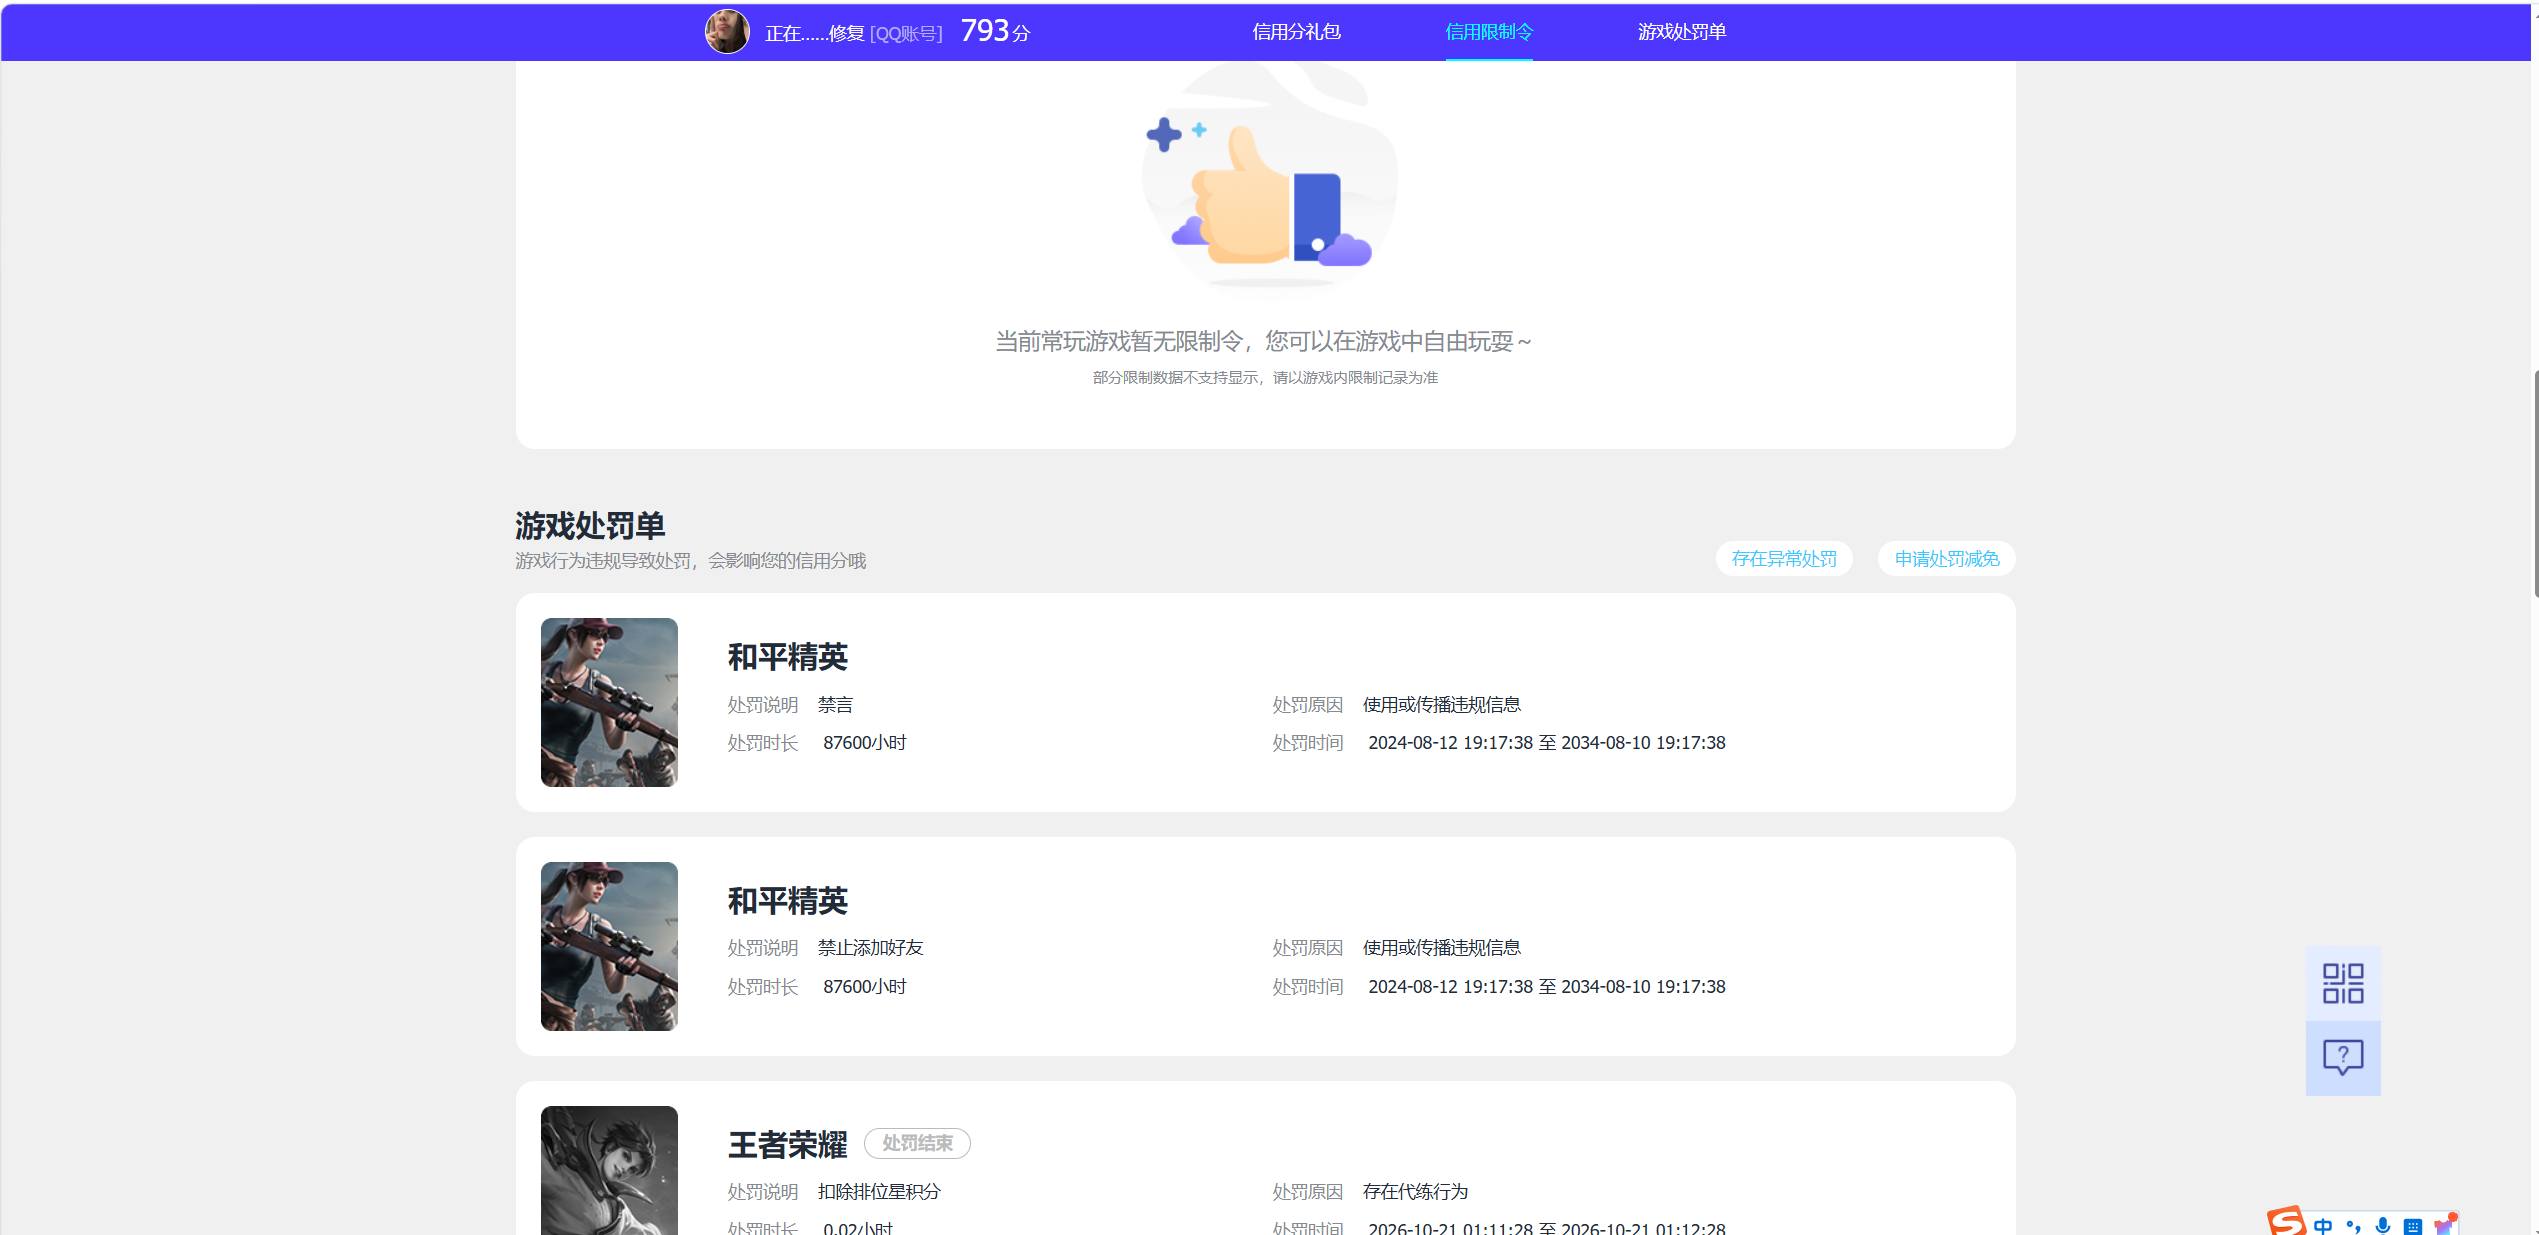Toggle Sogou punctuation mode icon
The image size is (2539, 1235).
tap(2353, 1225)
